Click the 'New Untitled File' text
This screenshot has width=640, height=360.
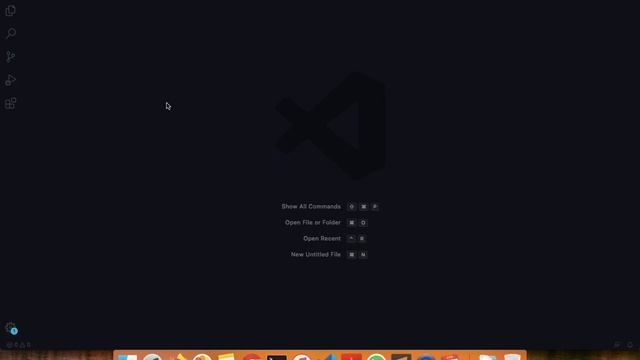(316, 254)
